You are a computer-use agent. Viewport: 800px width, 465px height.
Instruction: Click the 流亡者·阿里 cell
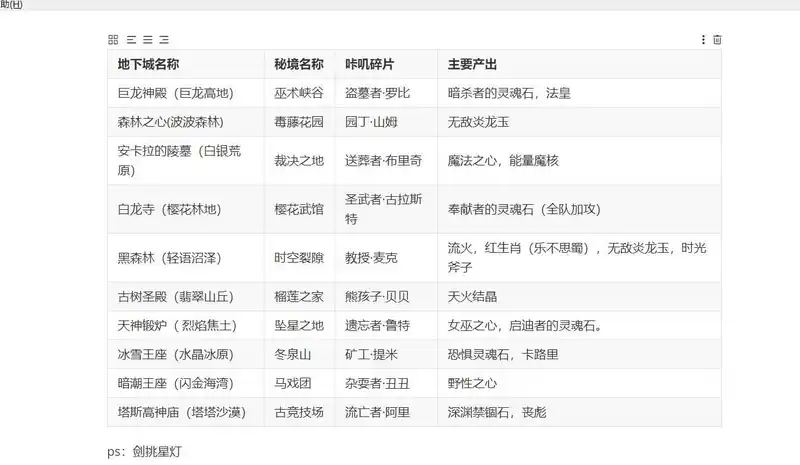pos(386,412)
